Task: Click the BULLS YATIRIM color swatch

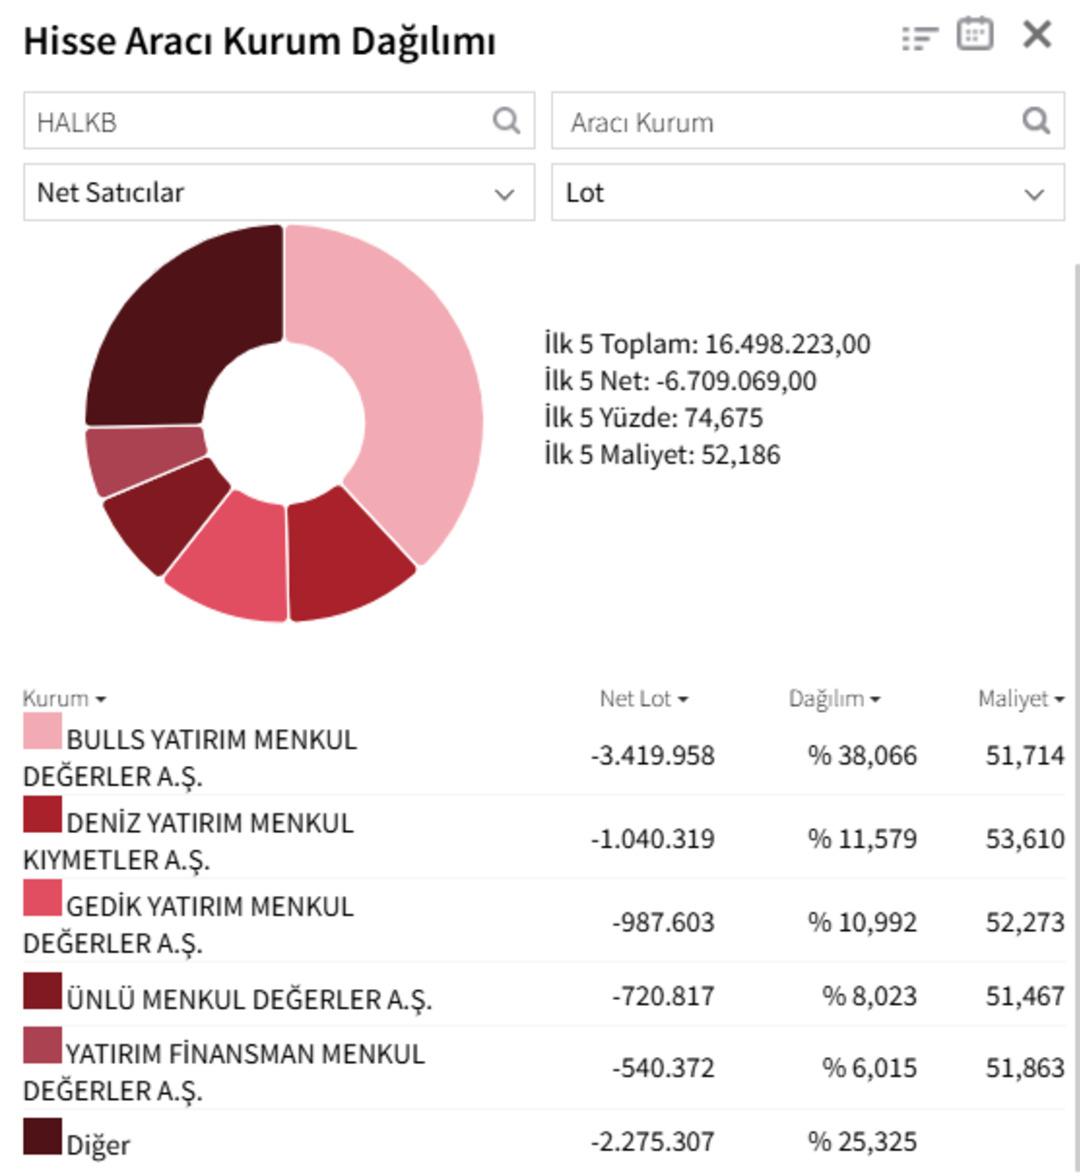Action: coord(40,737)
